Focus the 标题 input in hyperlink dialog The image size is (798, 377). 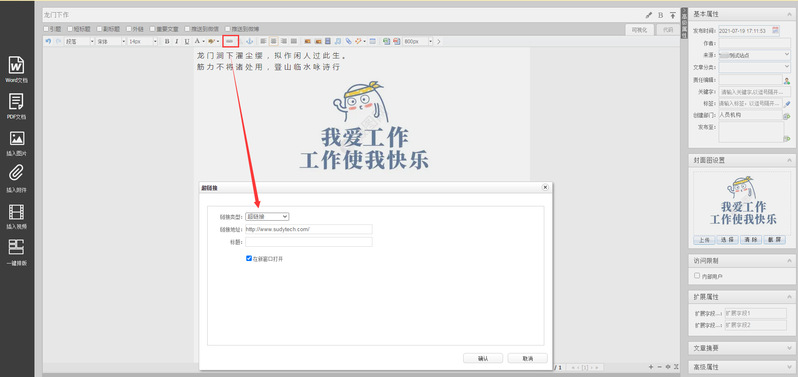click(308, 242)
